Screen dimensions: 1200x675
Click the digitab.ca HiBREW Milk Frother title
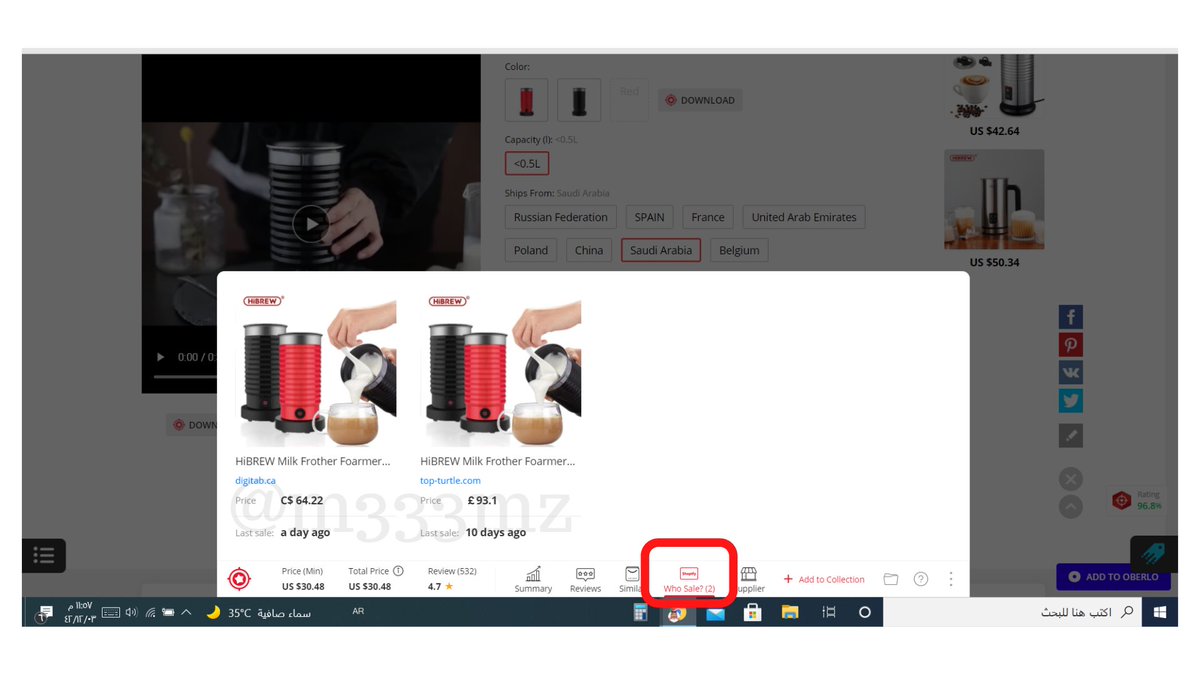point(313,461)
